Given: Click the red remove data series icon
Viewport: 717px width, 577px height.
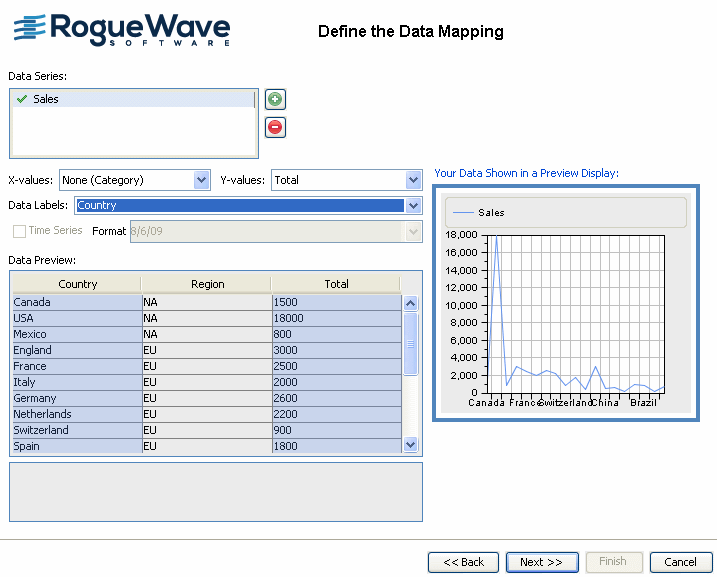Looking at the screenshot, I should (x=275, y=127).
